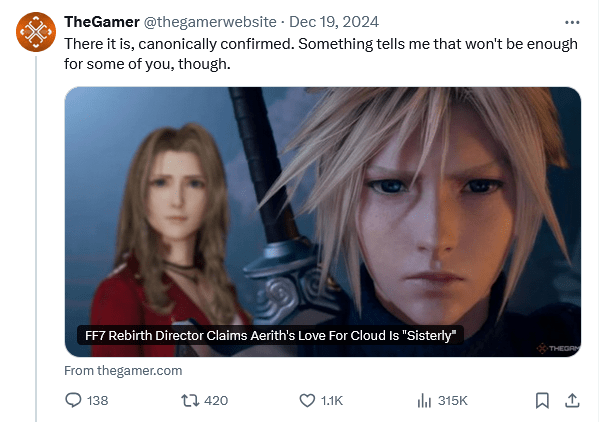Click the @thegamerwebsite handle
The image size is (607, 422).
210,22
